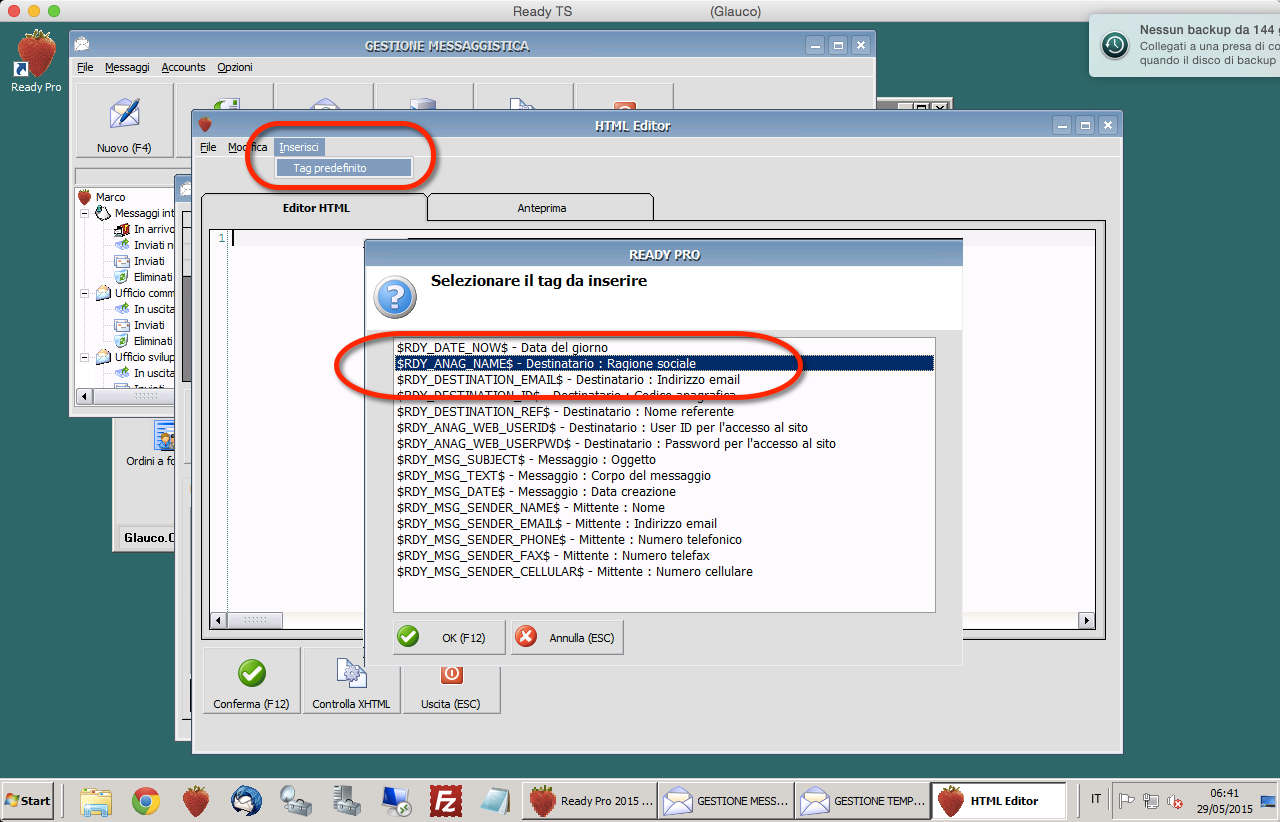Screen dimensions: 1280x822
Task: Click the editor horizontal scrollbar right arrow
Action: tap(1087, 621)
